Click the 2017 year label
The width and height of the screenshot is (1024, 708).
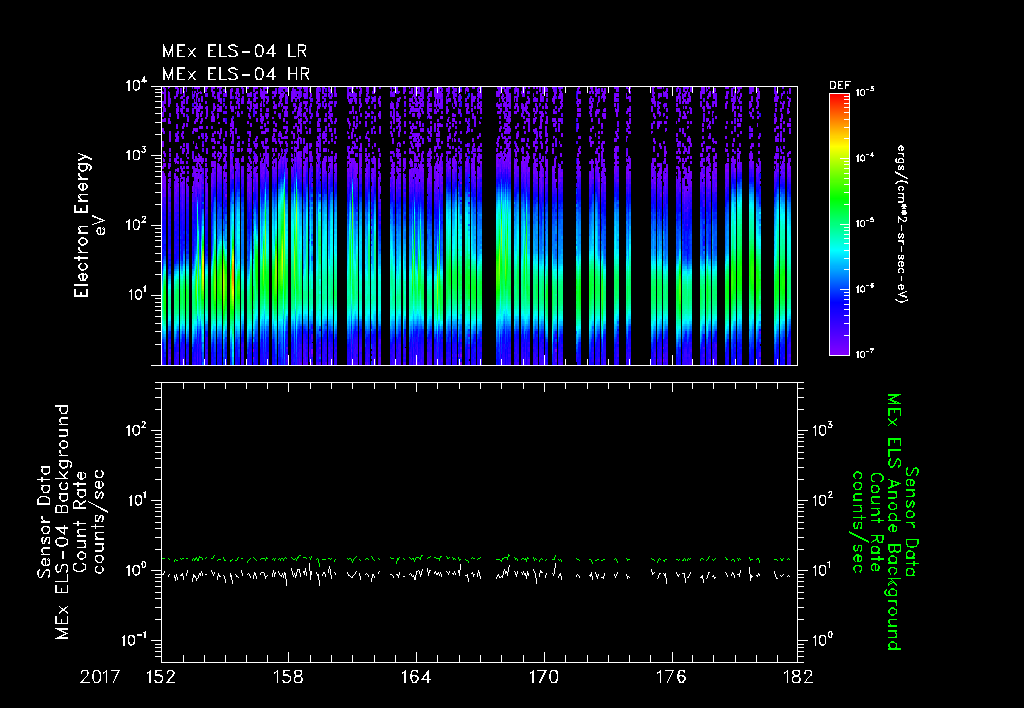[99, 678]
